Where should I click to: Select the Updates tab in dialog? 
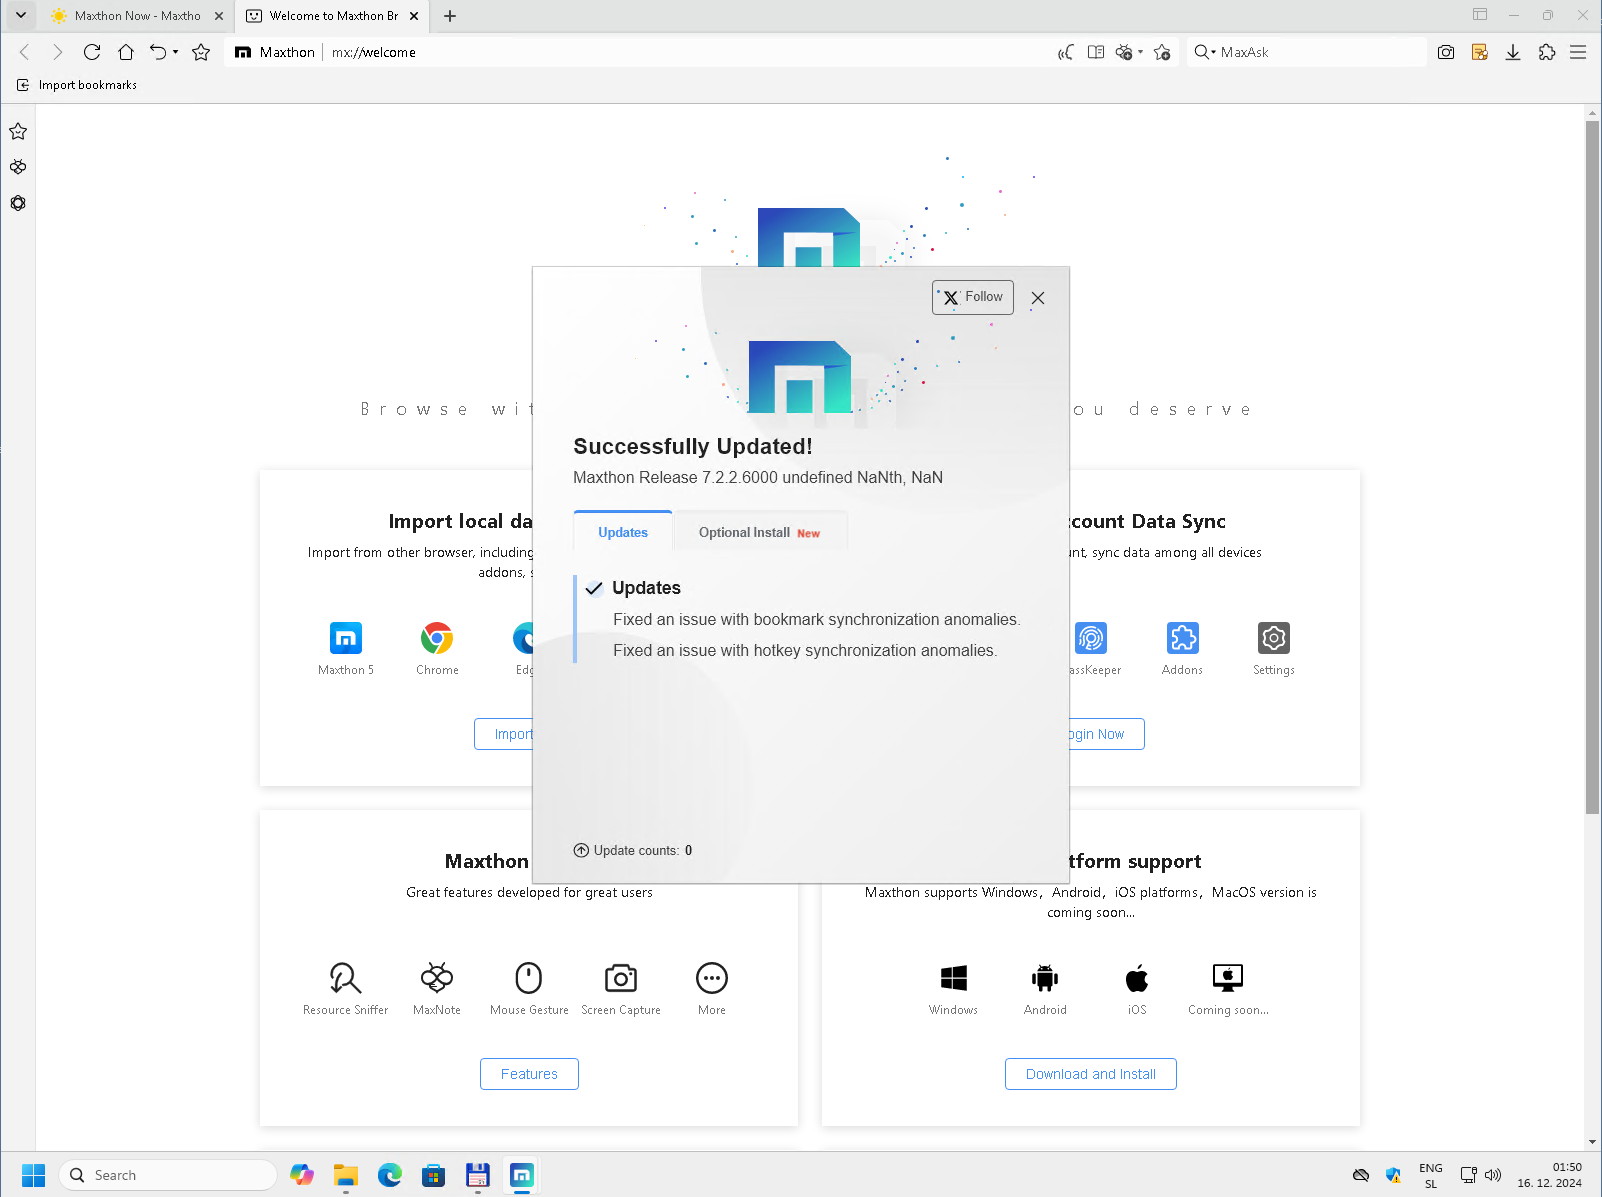pyautogui.click(x=623, y=532)
